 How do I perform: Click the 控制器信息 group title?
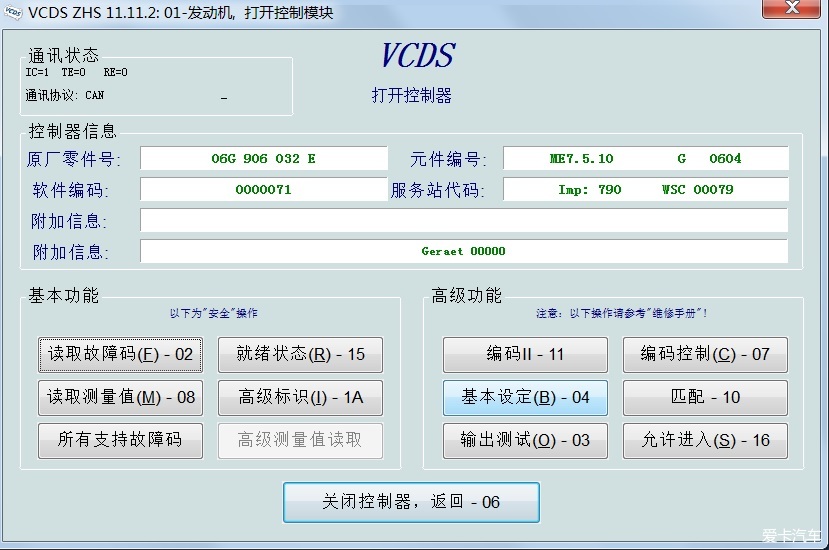[x=72, y=131]
